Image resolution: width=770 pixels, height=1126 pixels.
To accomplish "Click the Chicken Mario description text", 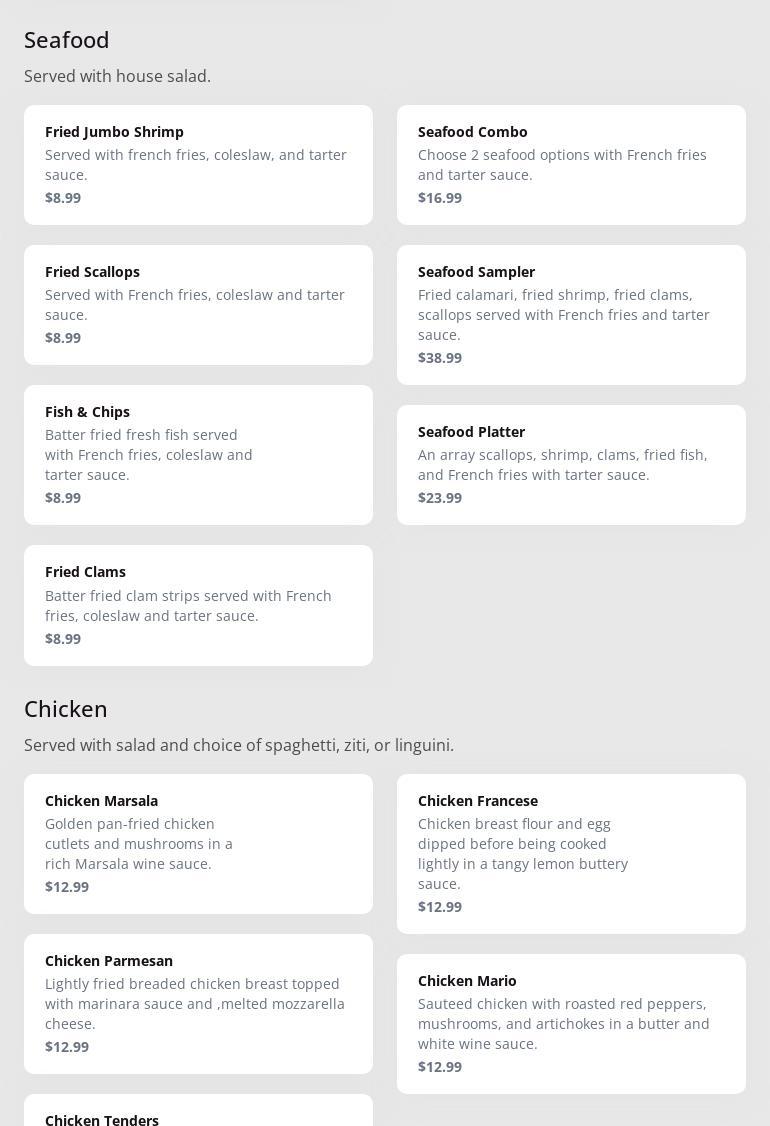I will pyautogui.click(x=564, y=1024).
